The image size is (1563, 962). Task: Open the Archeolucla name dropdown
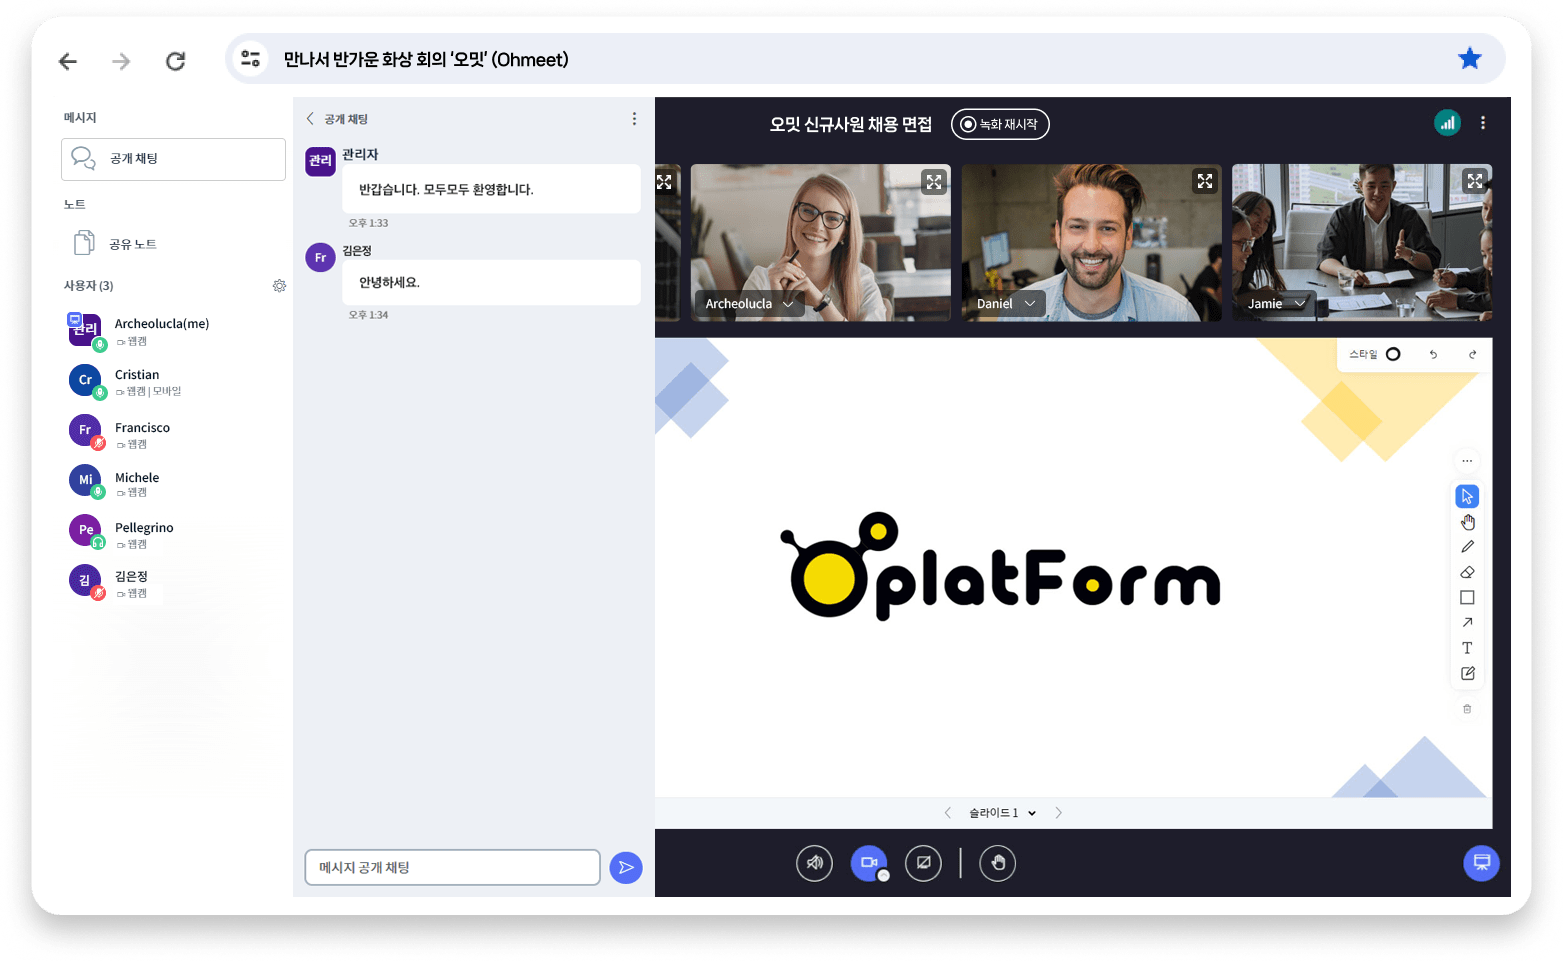(x=749, y=304)
